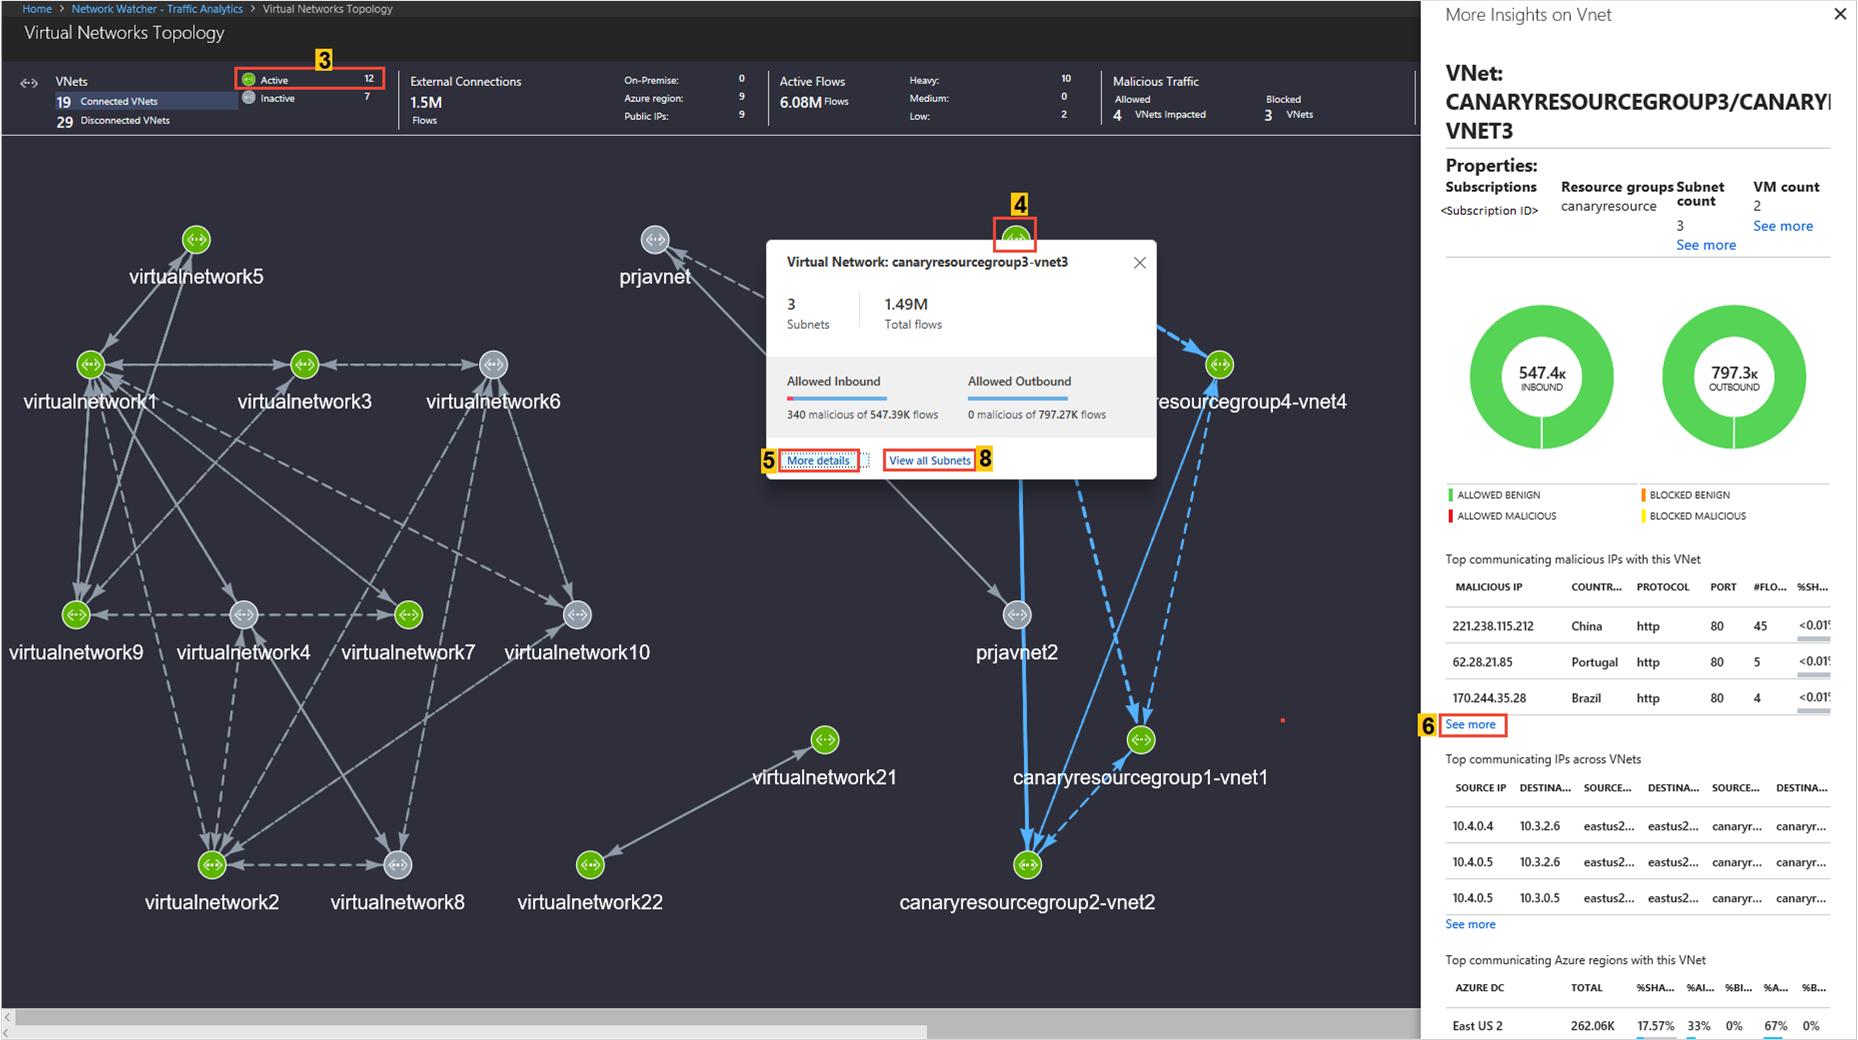Select malicious IP 62.28.21.85
Image resolution: width=1858 pixels, height=1040 pixels.
(1482, 663)
